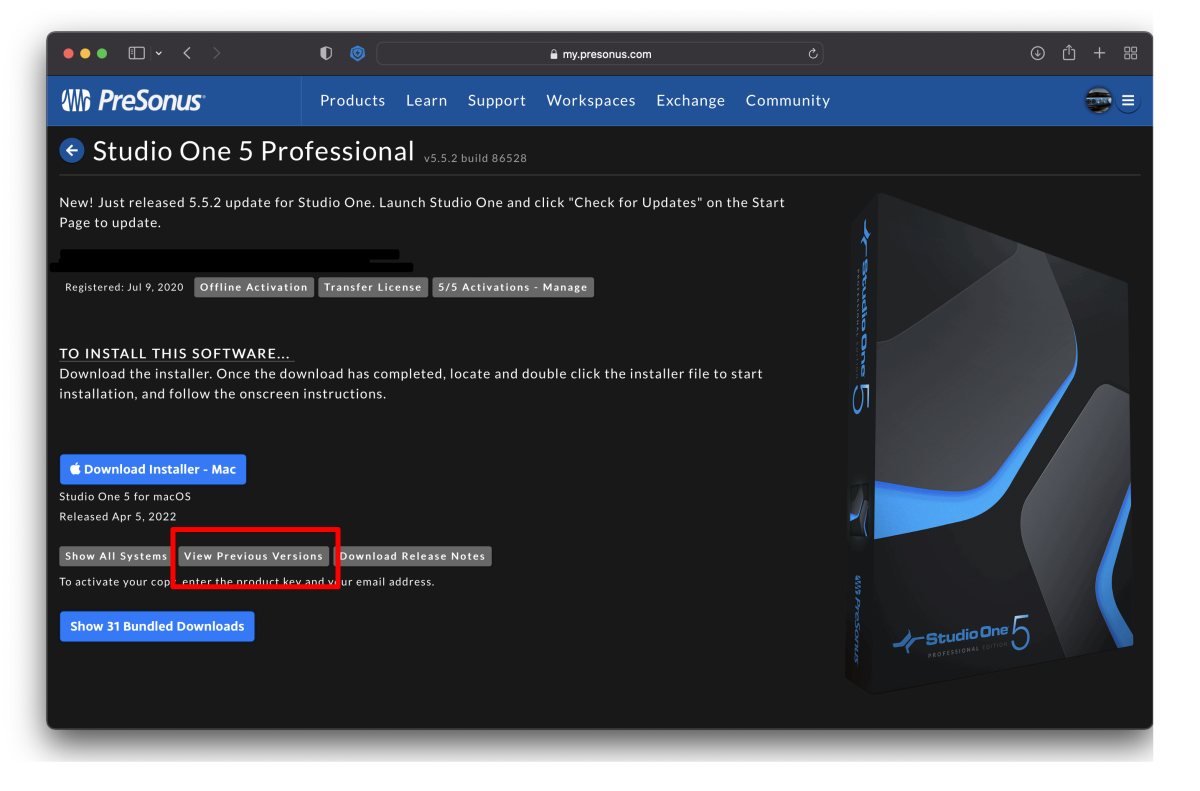1200x791 pixels.
Task: Click Show All Systems
Action: point(116,556)
